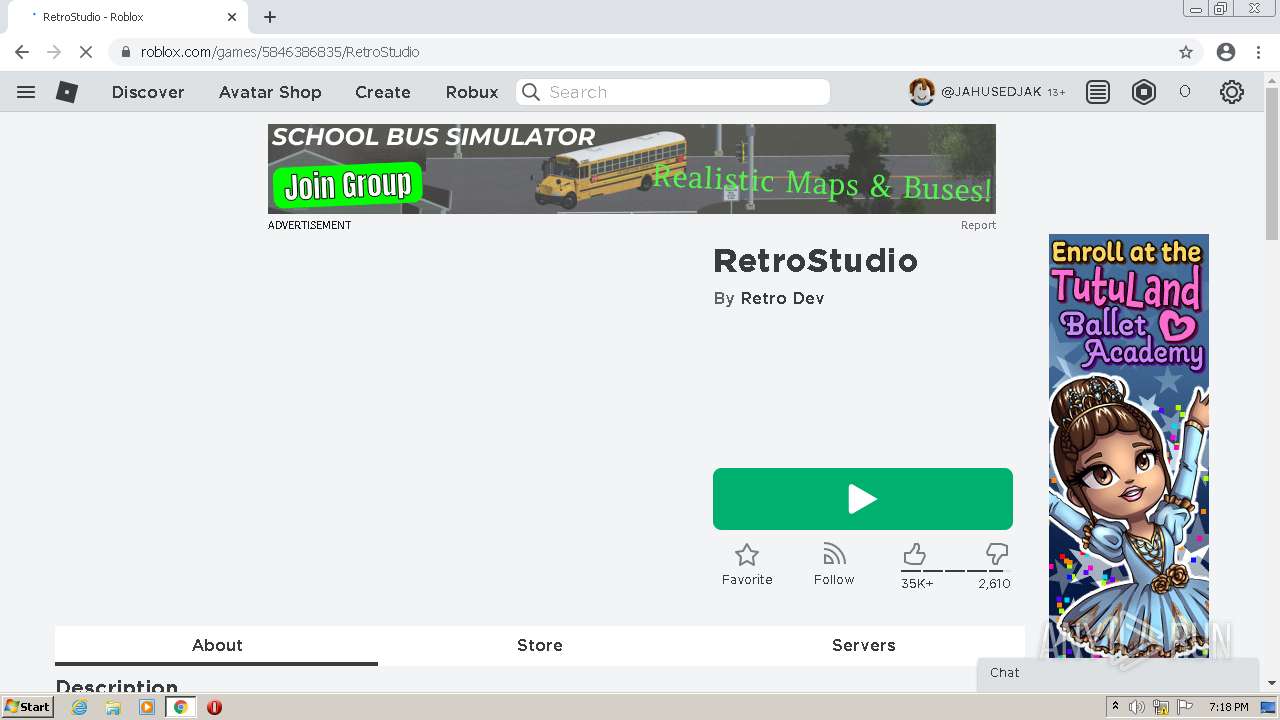
Task: Click the browser address bar URL
Action: pyautogui.click(x=280, y=52)
